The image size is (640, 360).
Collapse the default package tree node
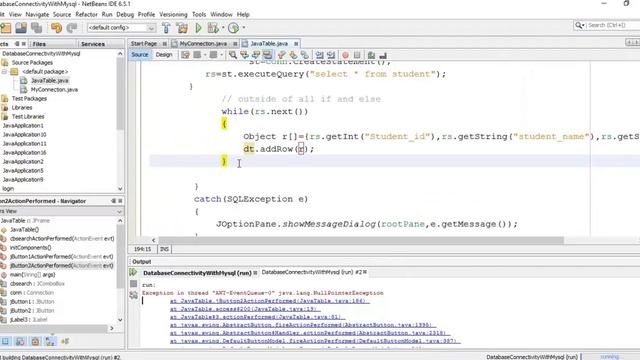(4, 71)
